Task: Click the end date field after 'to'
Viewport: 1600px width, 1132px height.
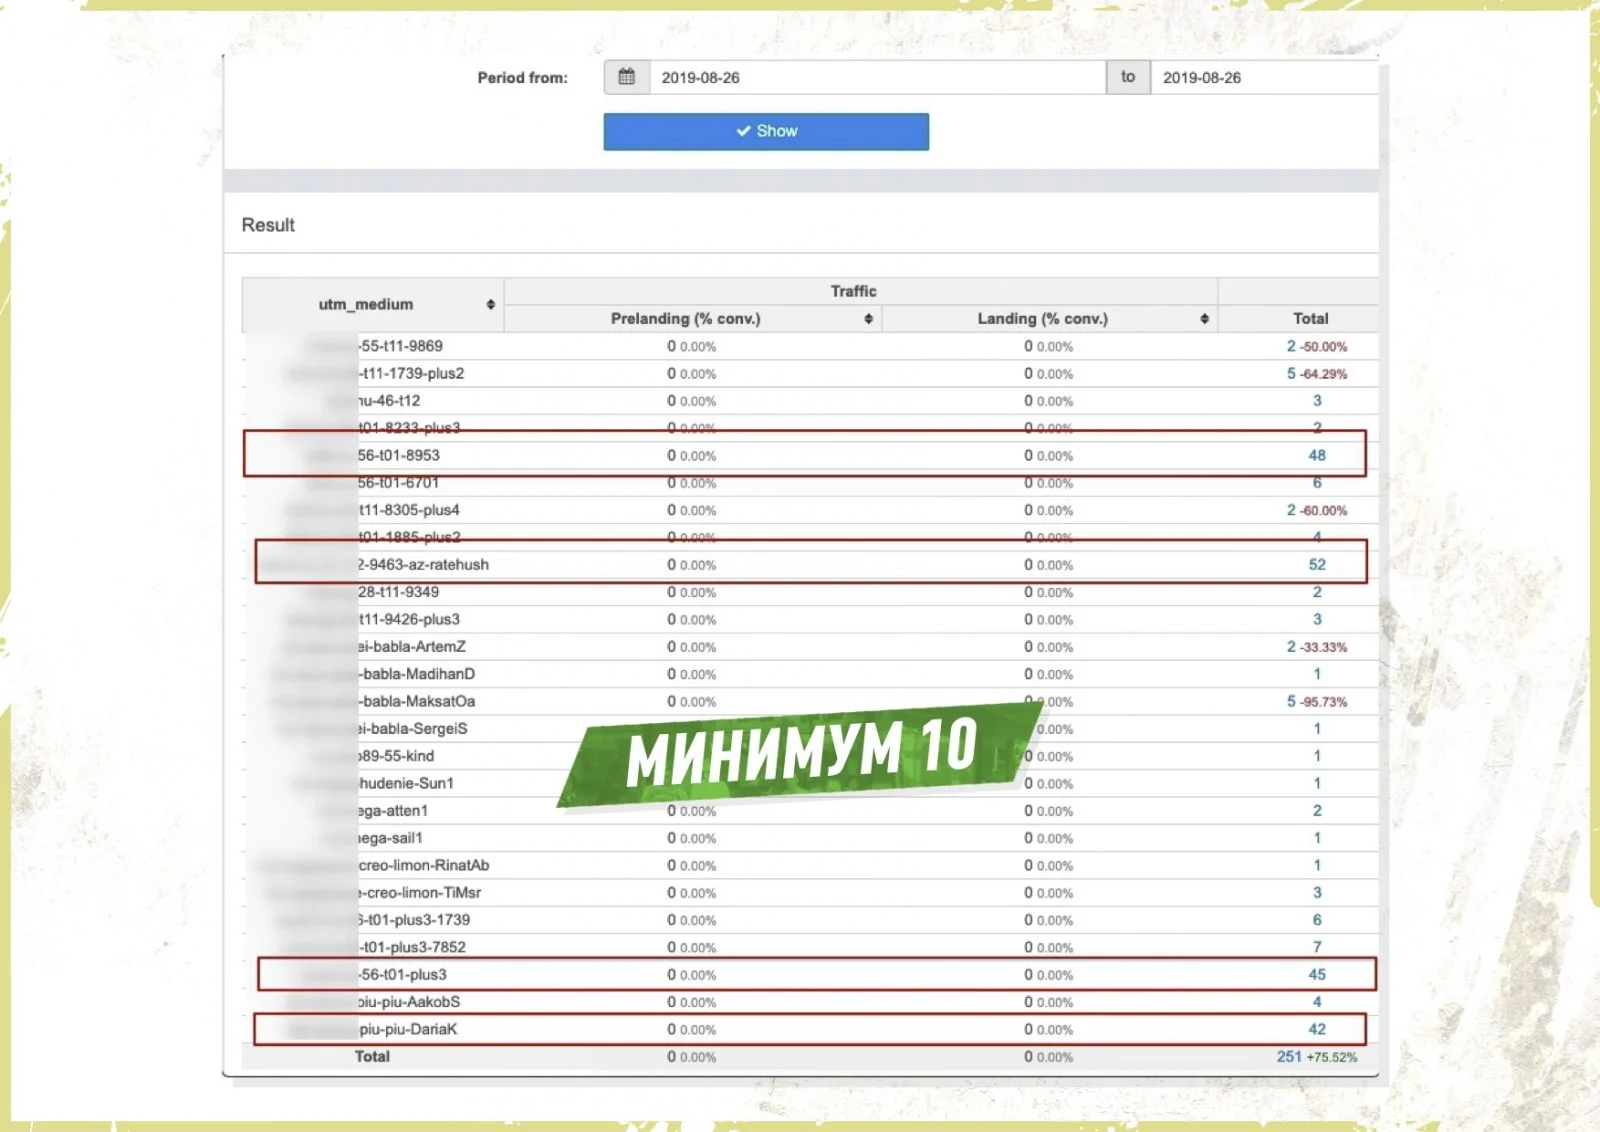Action: point(1265,77)
